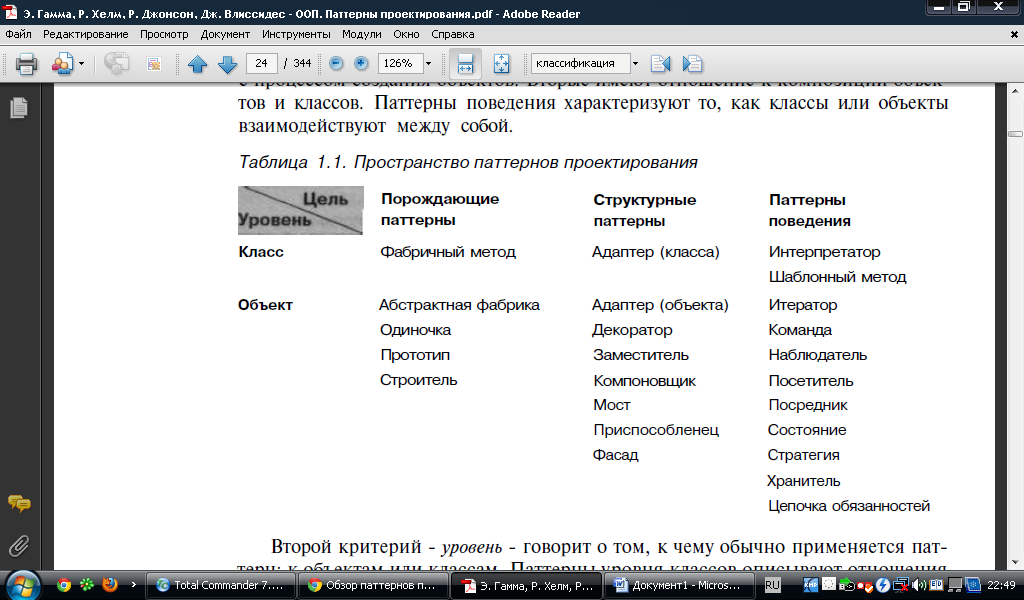Click scrollbar up arrow

[1015, 91]
